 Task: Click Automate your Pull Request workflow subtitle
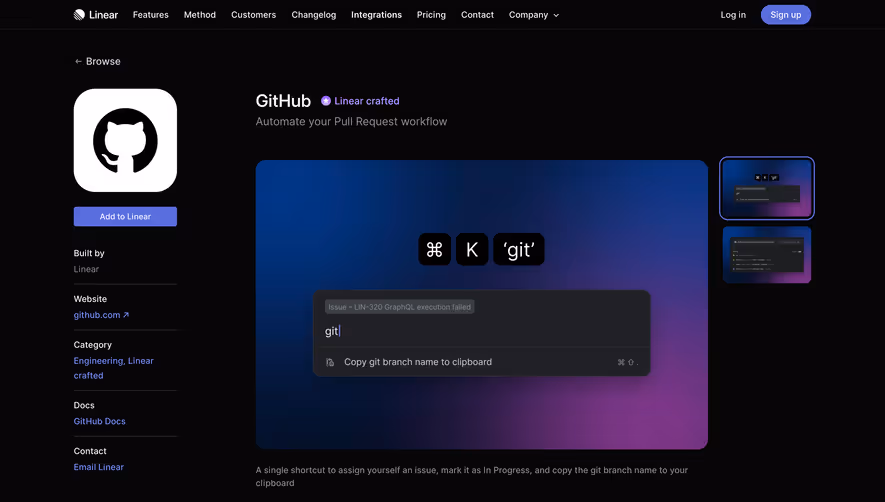pos(351,121)
